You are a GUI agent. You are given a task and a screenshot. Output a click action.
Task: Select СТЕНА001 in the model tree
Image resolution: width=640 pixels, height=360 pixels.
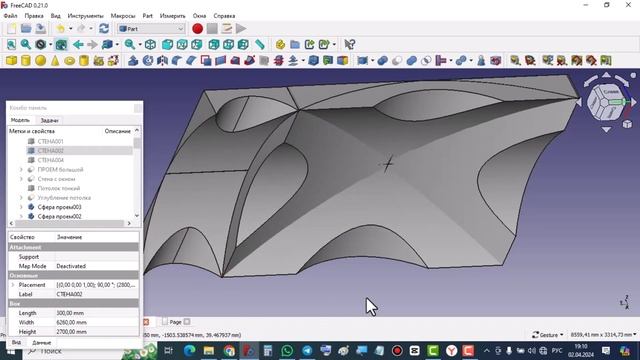pyautogui.click(x=50, y=141)
